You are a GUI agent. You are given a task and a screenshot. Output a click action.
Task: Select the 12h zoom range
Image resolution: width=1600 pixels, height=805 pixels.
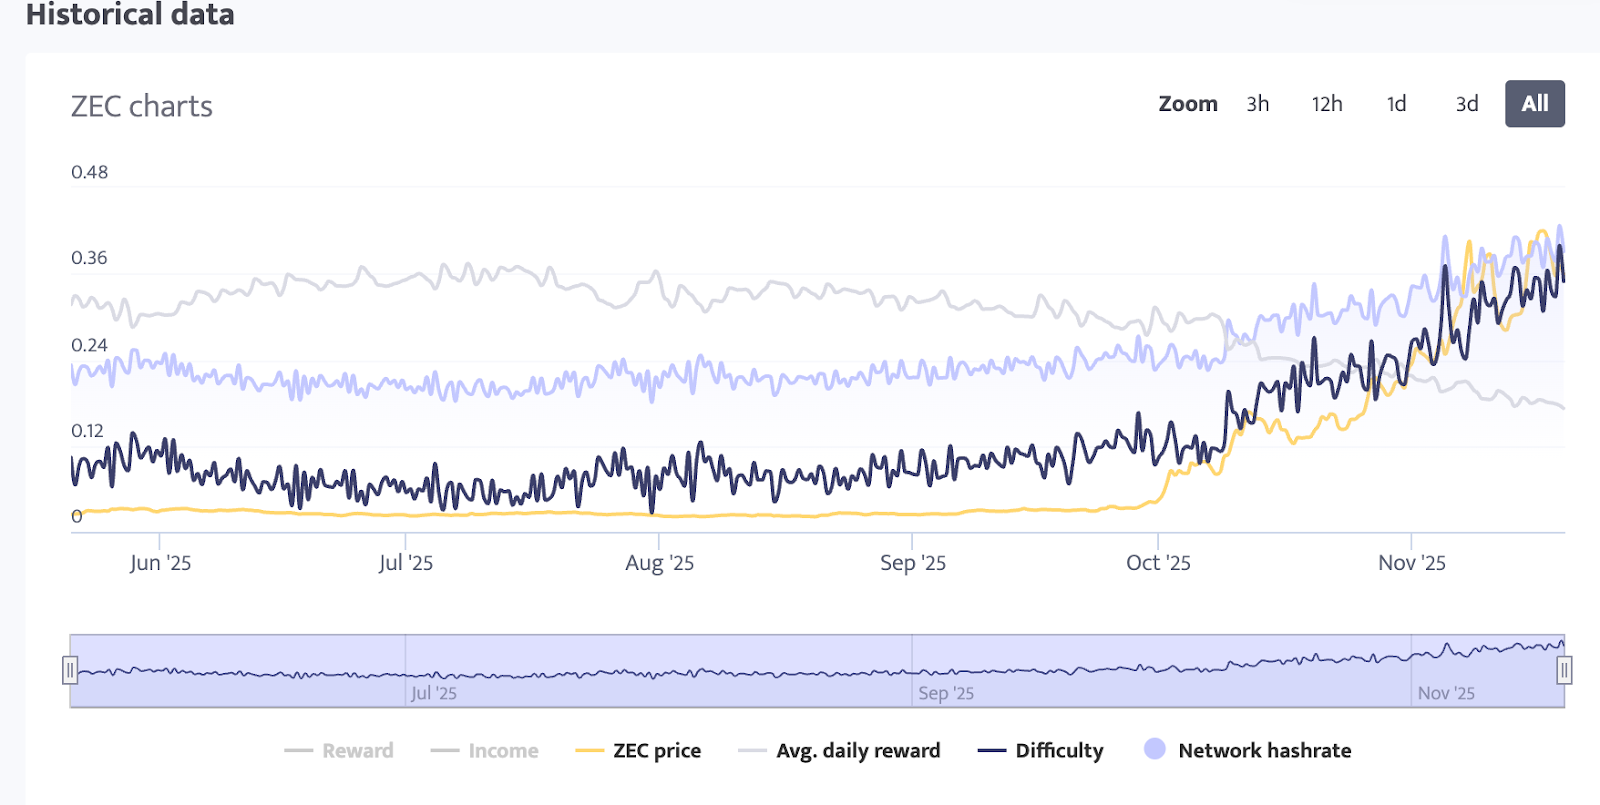[x=1327, y=104]
